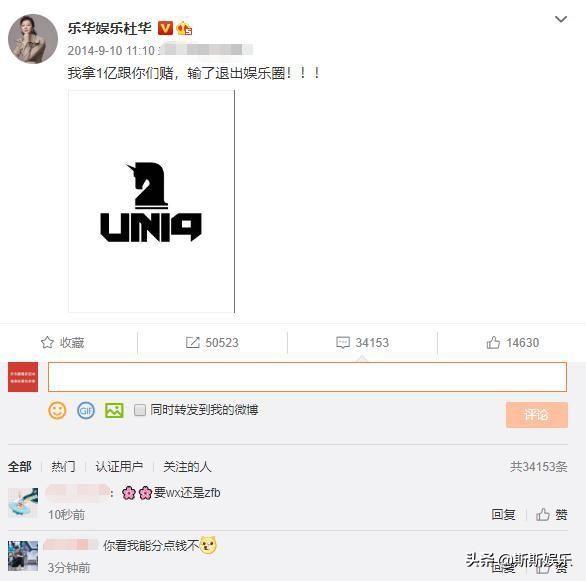Click the membership crown badge beside the name
The height and width of the screenshot is (581, 586).
click(184, 28)
